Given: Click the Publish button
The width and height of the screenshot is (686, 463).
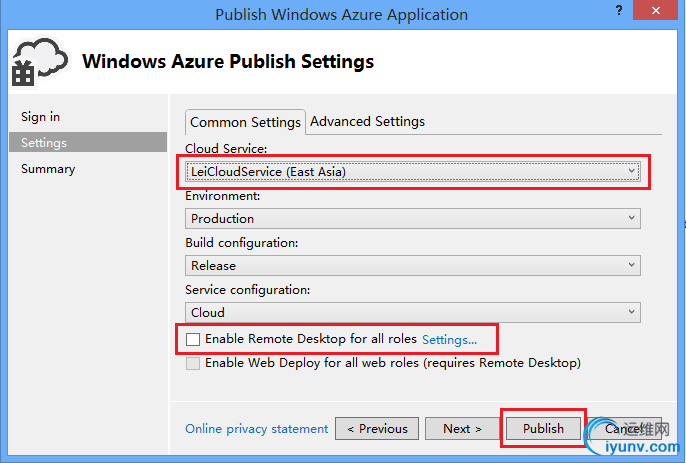Looking at the screenshot, I should pyautogui.click(x=543, y=428).
